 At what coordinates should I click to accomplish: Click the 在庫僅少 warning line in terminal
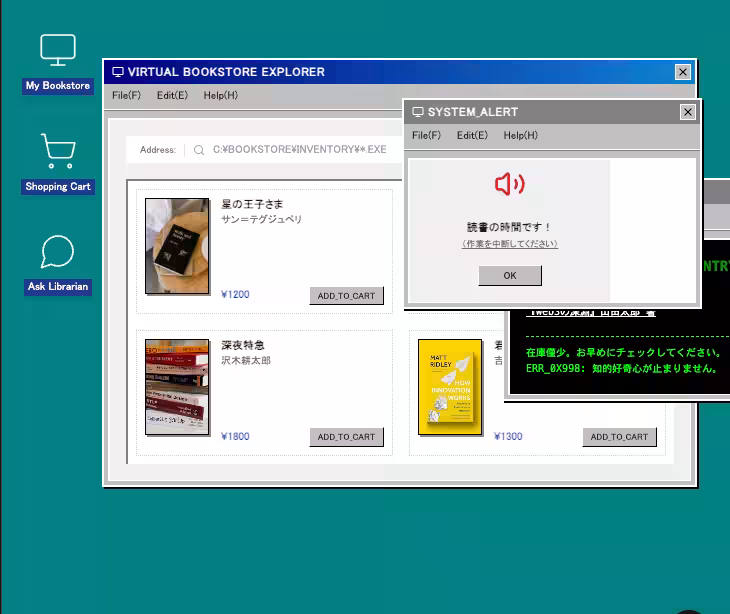point(624,352)
